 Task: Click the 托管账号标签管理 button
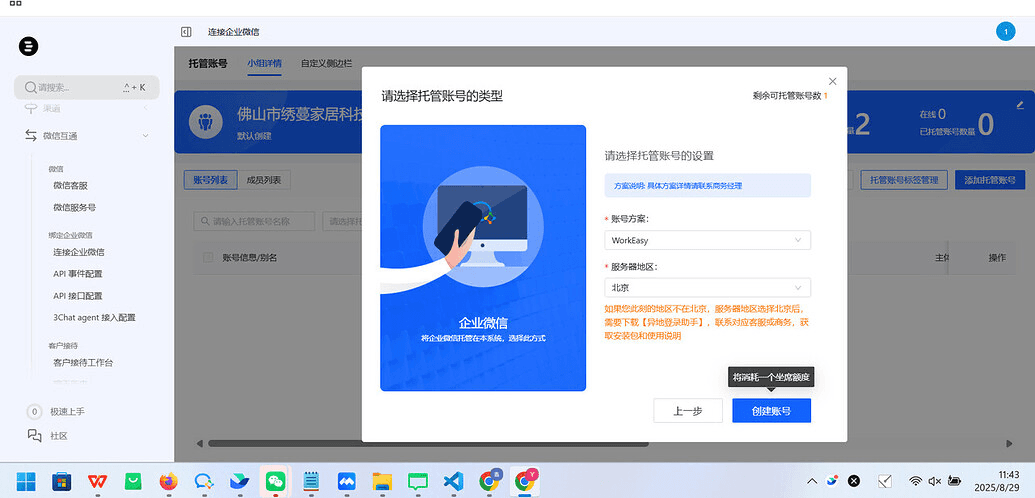(904, 180)
